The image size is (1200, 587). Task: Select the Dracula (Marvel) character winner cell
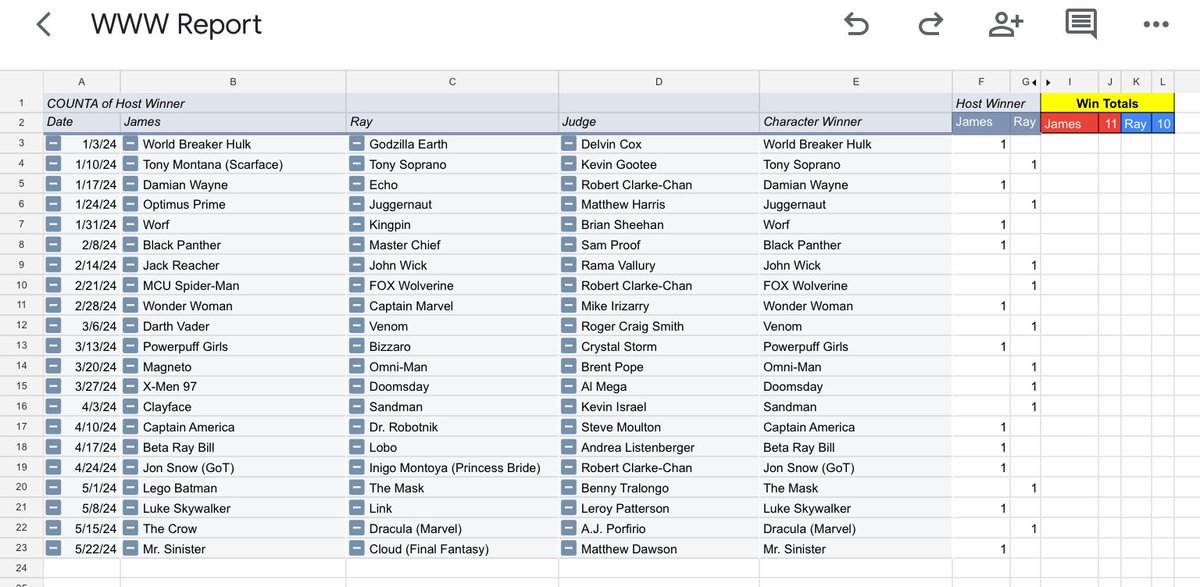(x=856, y=528)
